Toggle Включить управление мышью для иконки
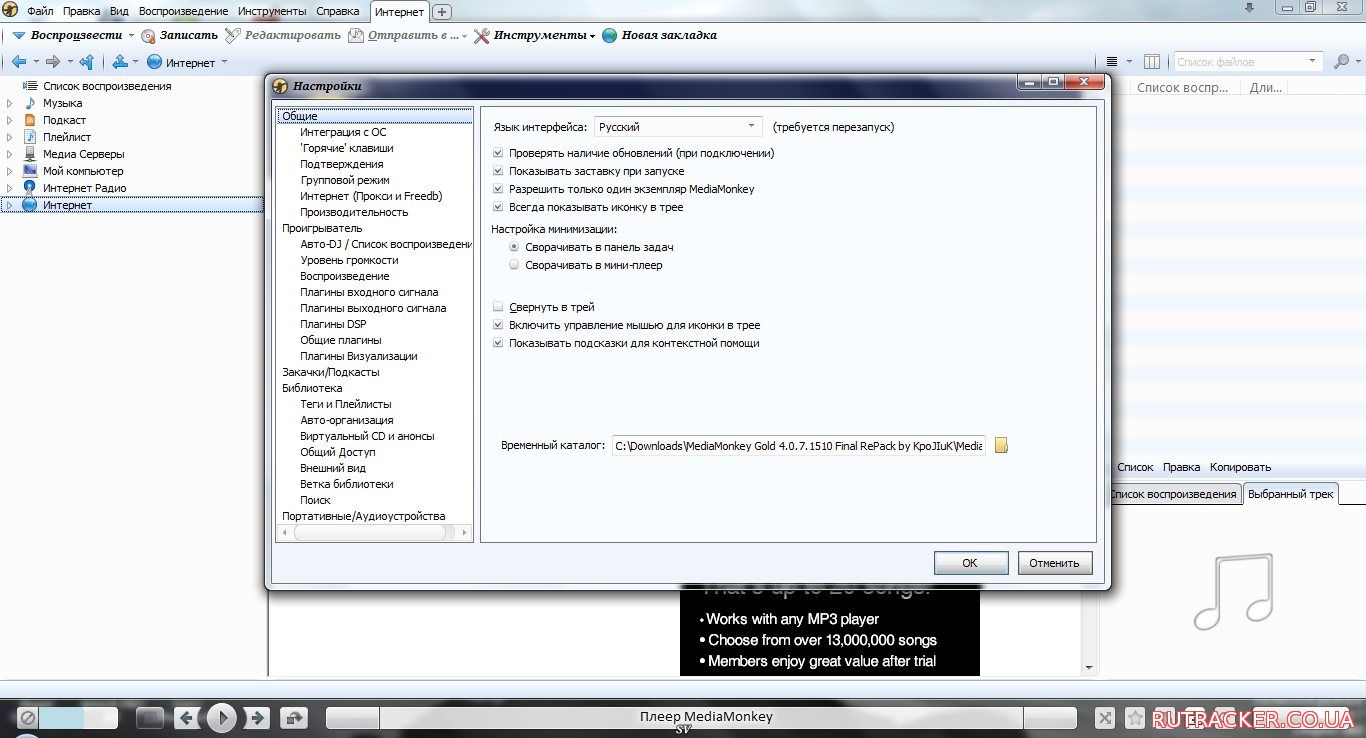 (498, 325)
